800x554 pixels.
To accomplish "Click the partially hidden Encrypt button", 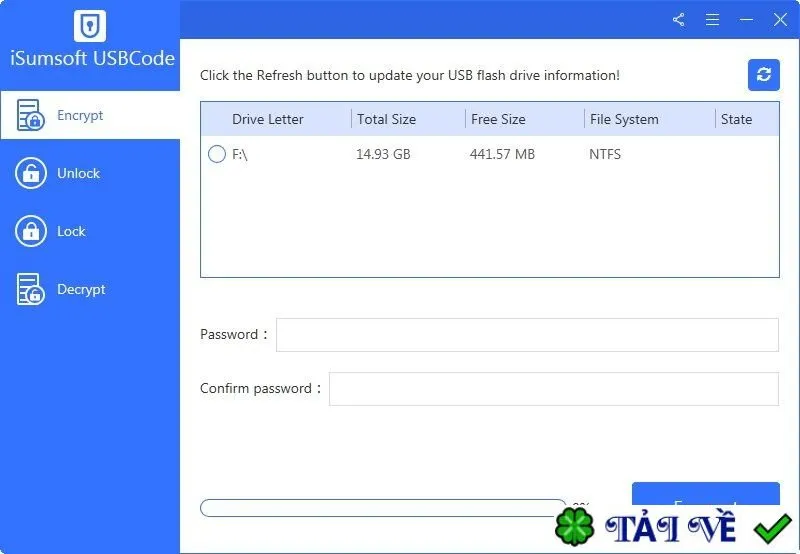I will (x=706, y=494).
